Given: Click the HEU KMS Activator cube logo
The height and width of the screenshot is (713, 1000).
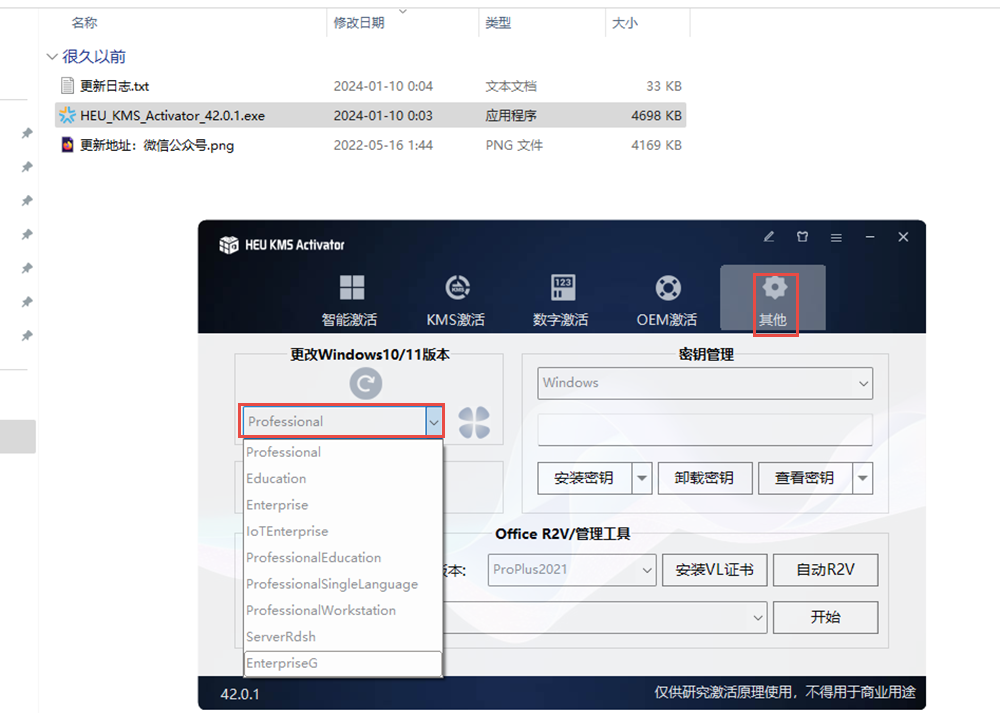Looking at the screenshot, I should tap(228, 245).
